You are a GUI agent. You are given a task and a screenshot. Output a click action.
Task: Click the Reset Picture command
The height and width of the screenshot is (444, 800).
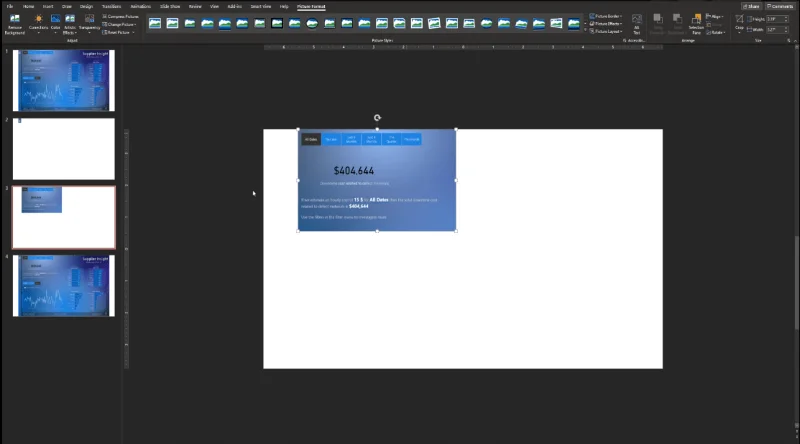[116, 32]
